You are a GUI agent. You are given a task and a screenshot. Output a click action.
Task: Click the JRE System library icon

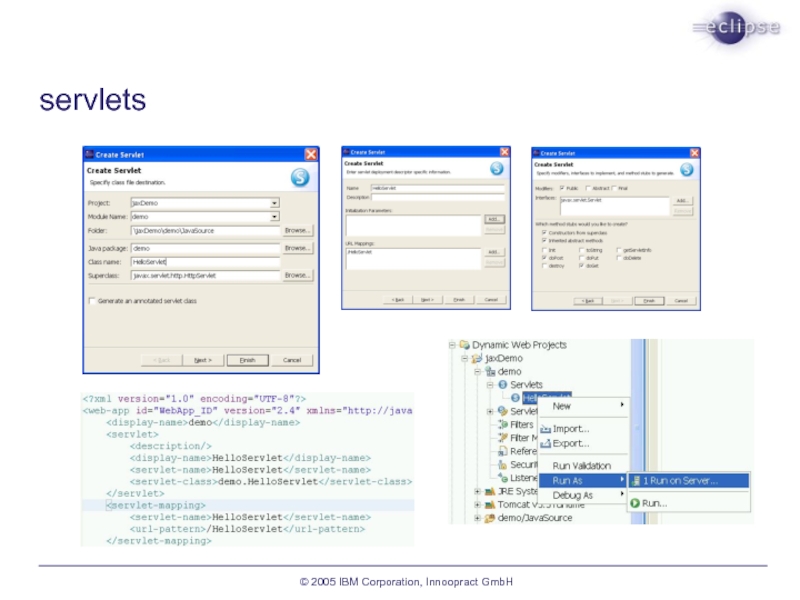point(490,491)
